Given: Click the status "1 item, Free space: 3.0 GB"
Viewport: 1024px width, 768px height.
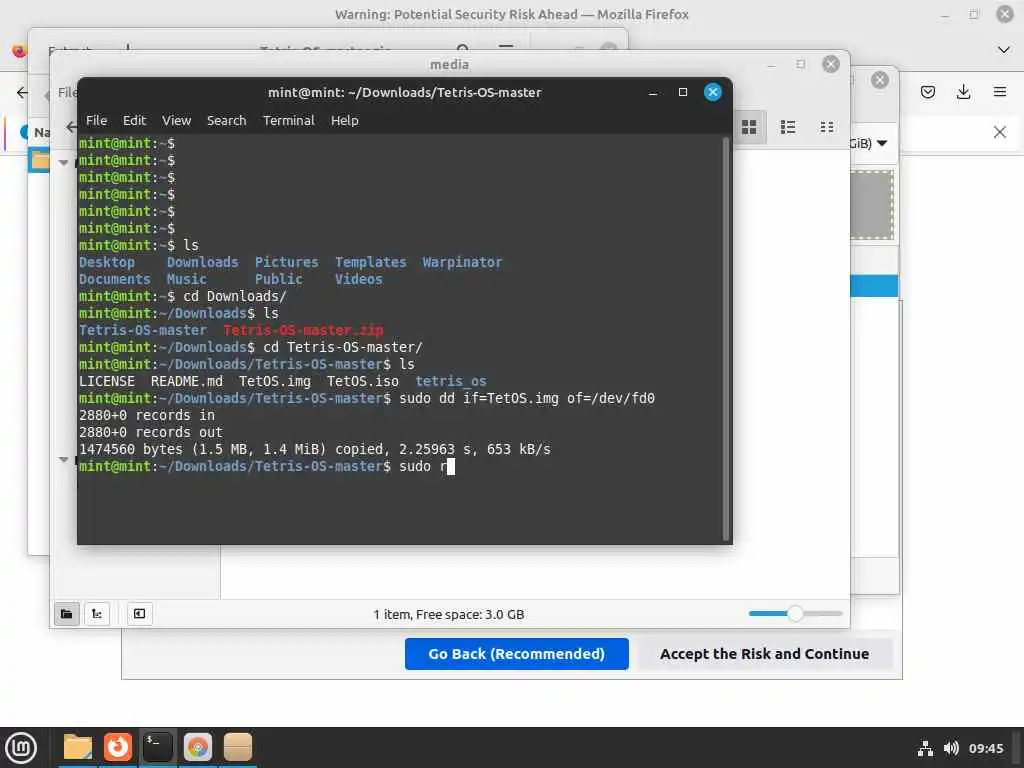Looking at the screenshot, I should coord(449,615).
